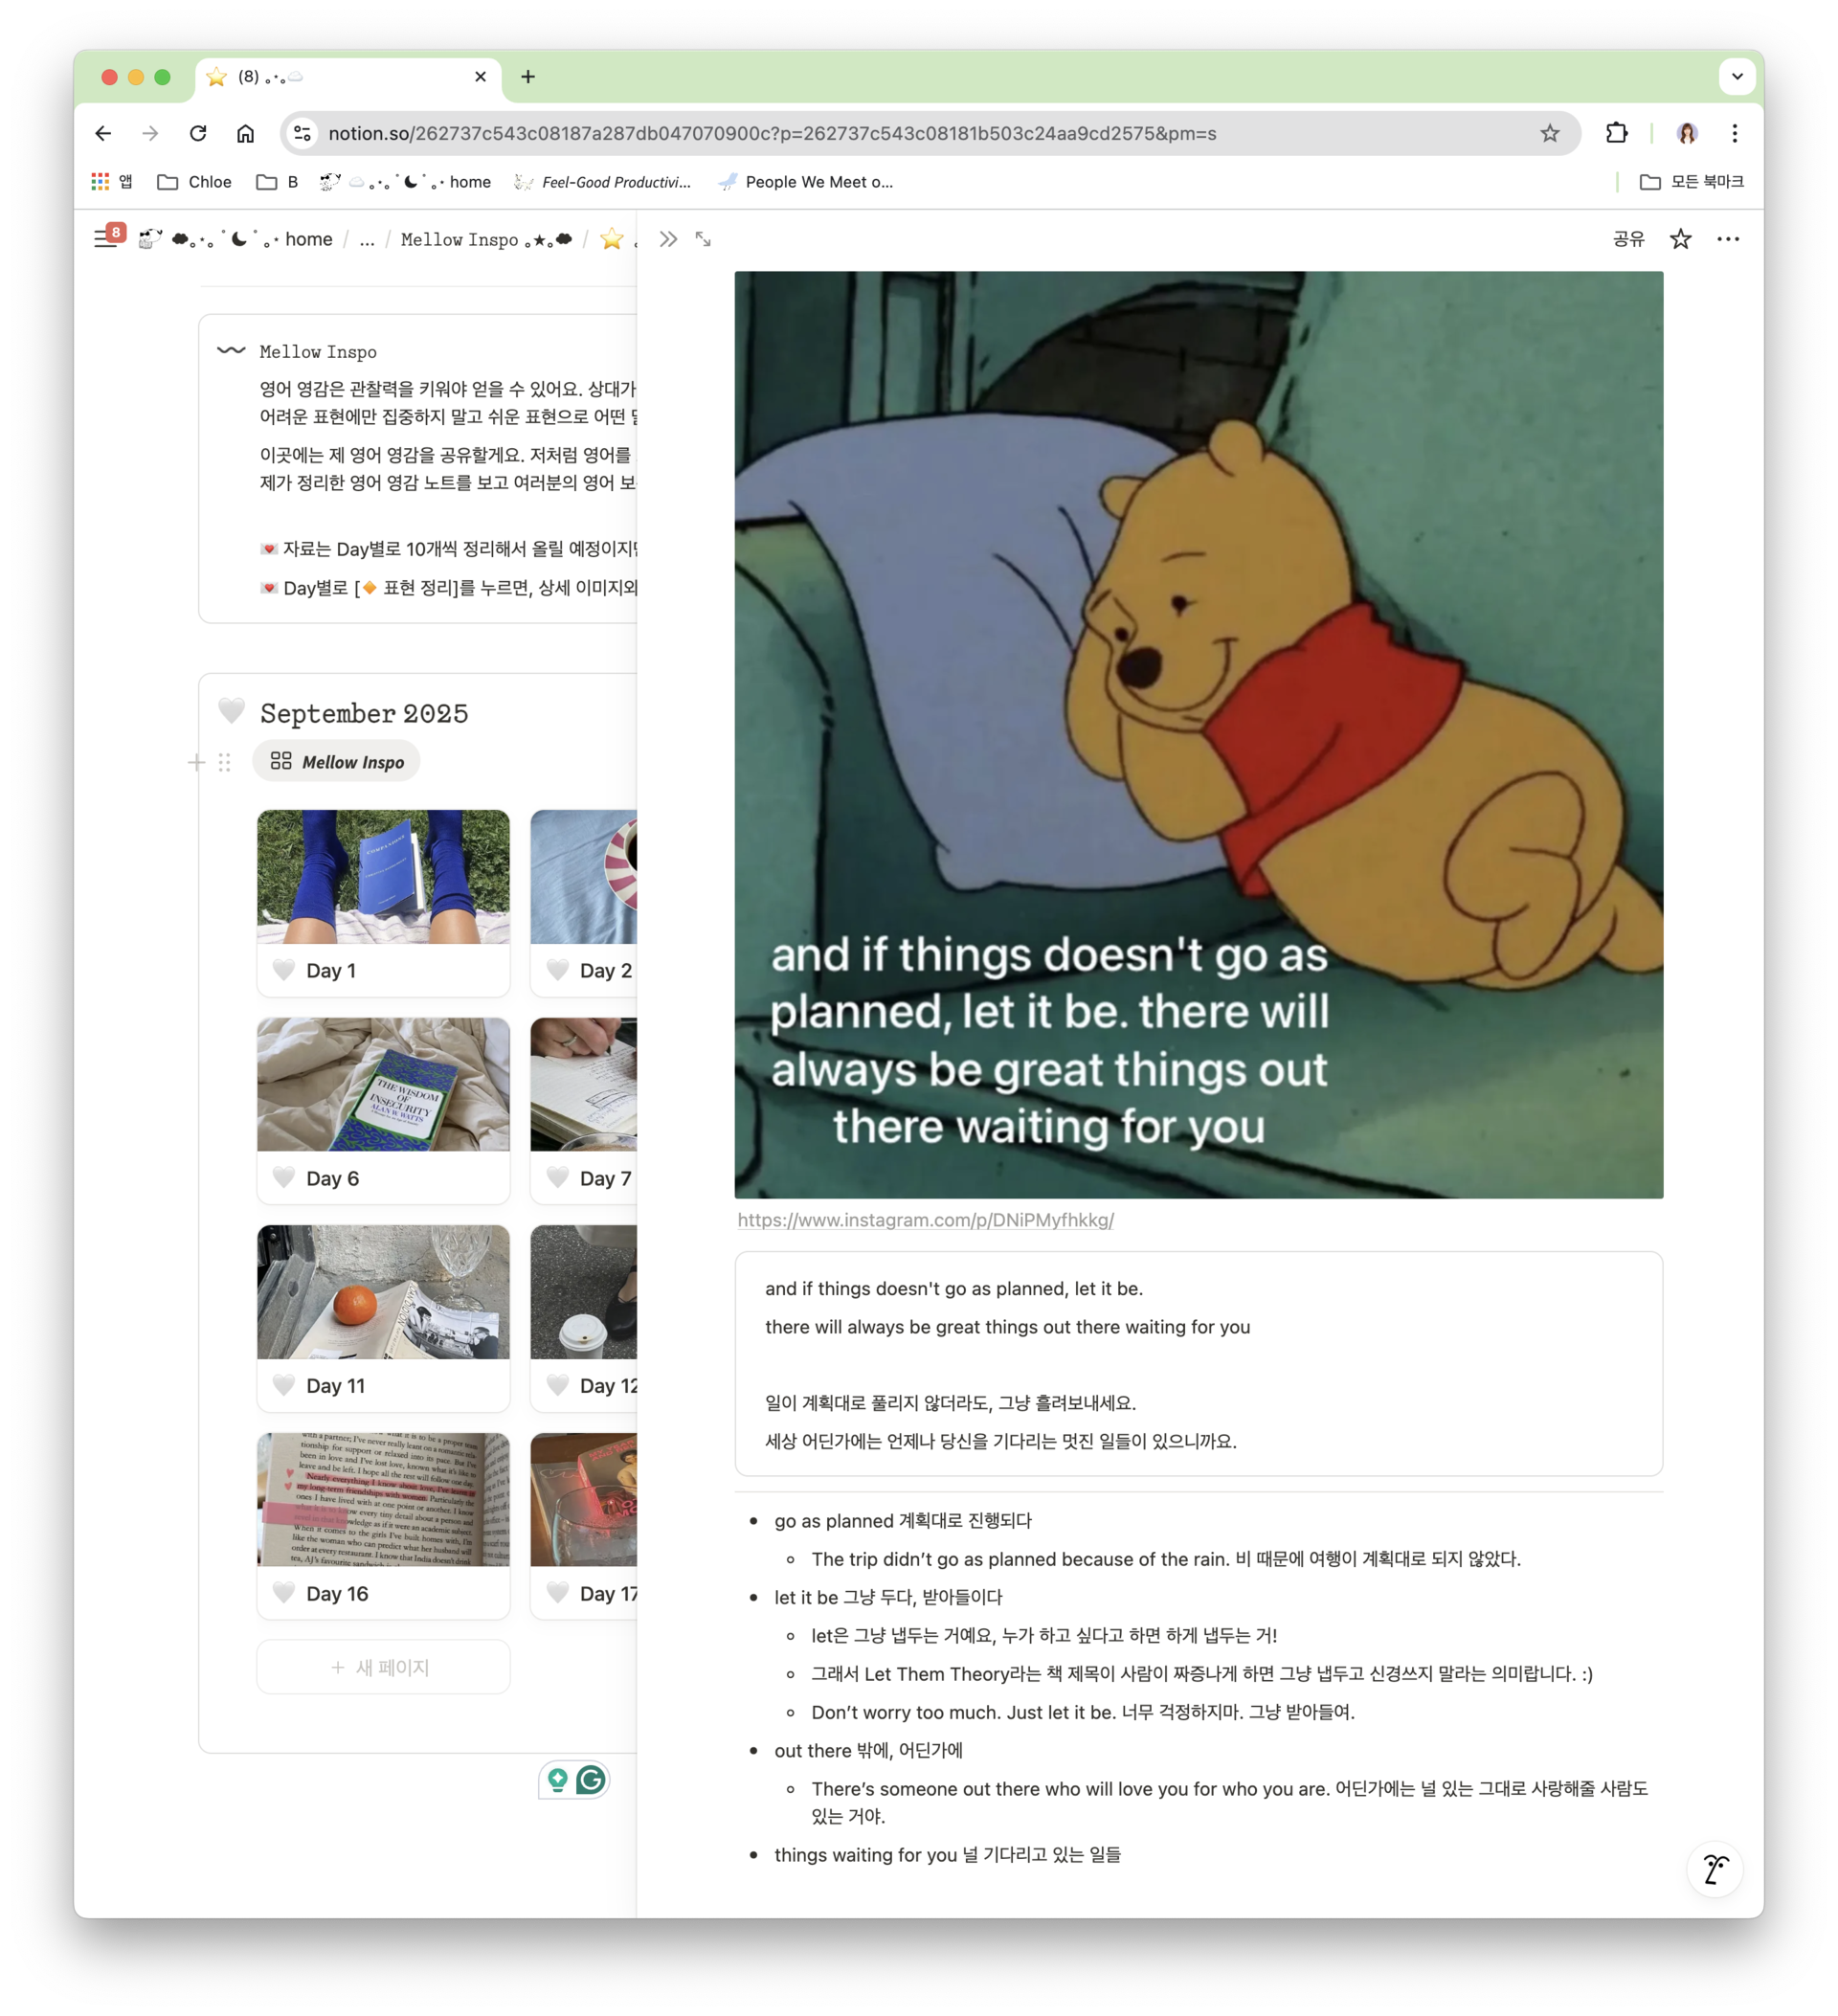Screen dimensions: 1838x2016
Task: Open page in full-page view icon
Action: click(x=704, y=239)
